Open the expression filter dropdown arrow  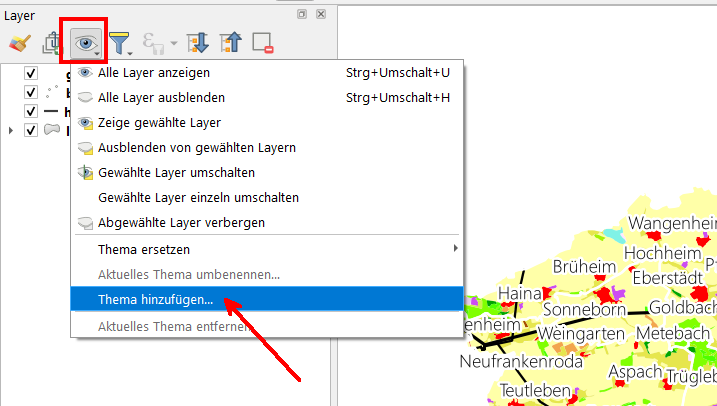click(174, 44)
